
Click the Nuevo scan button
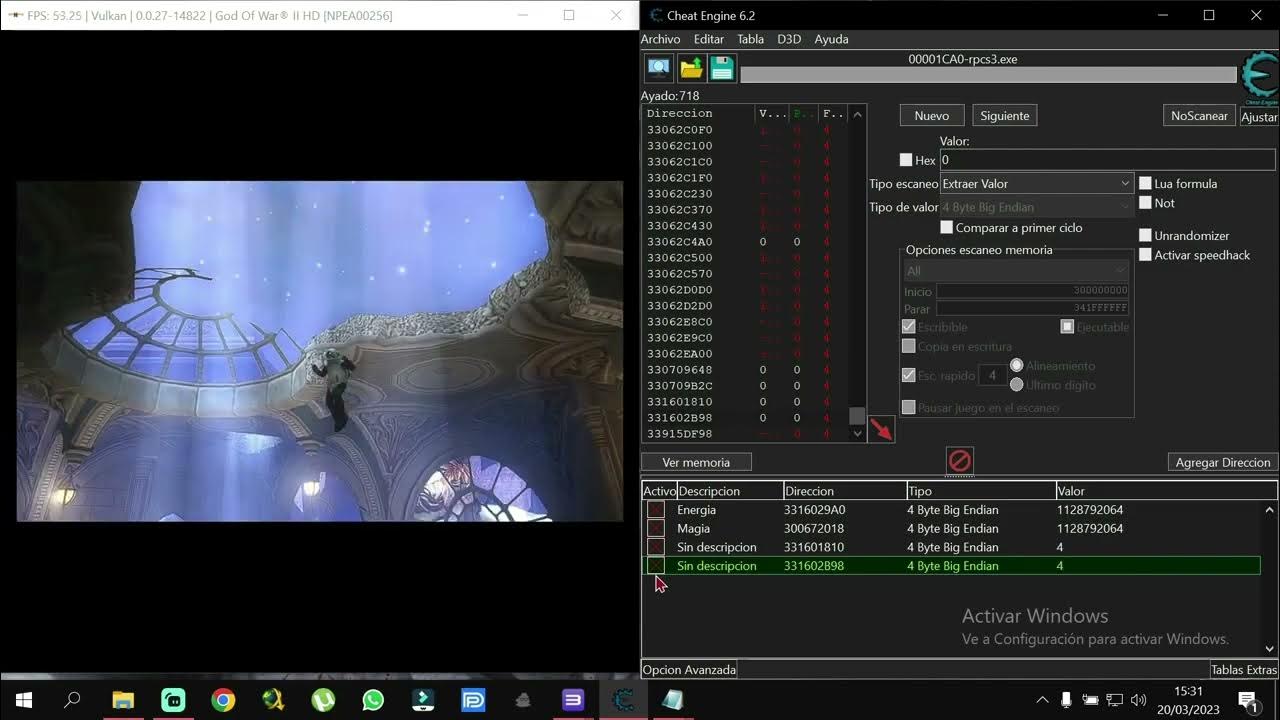tap(932, 116)
